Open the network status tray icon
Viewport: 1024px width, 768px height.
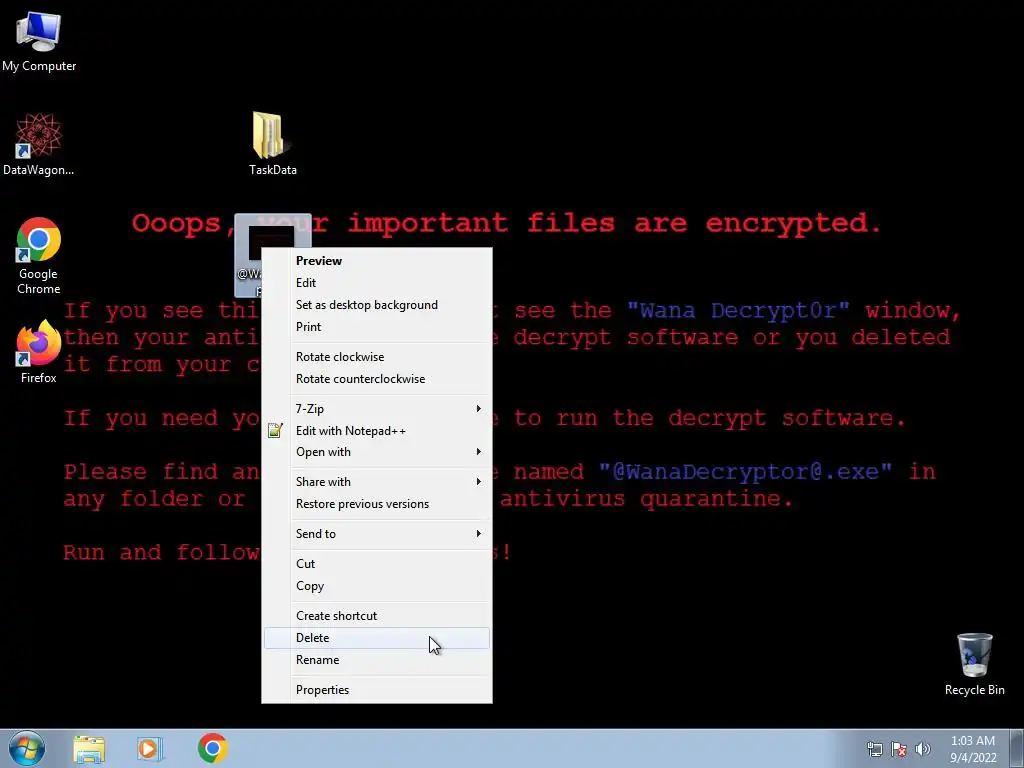point(874,749)
